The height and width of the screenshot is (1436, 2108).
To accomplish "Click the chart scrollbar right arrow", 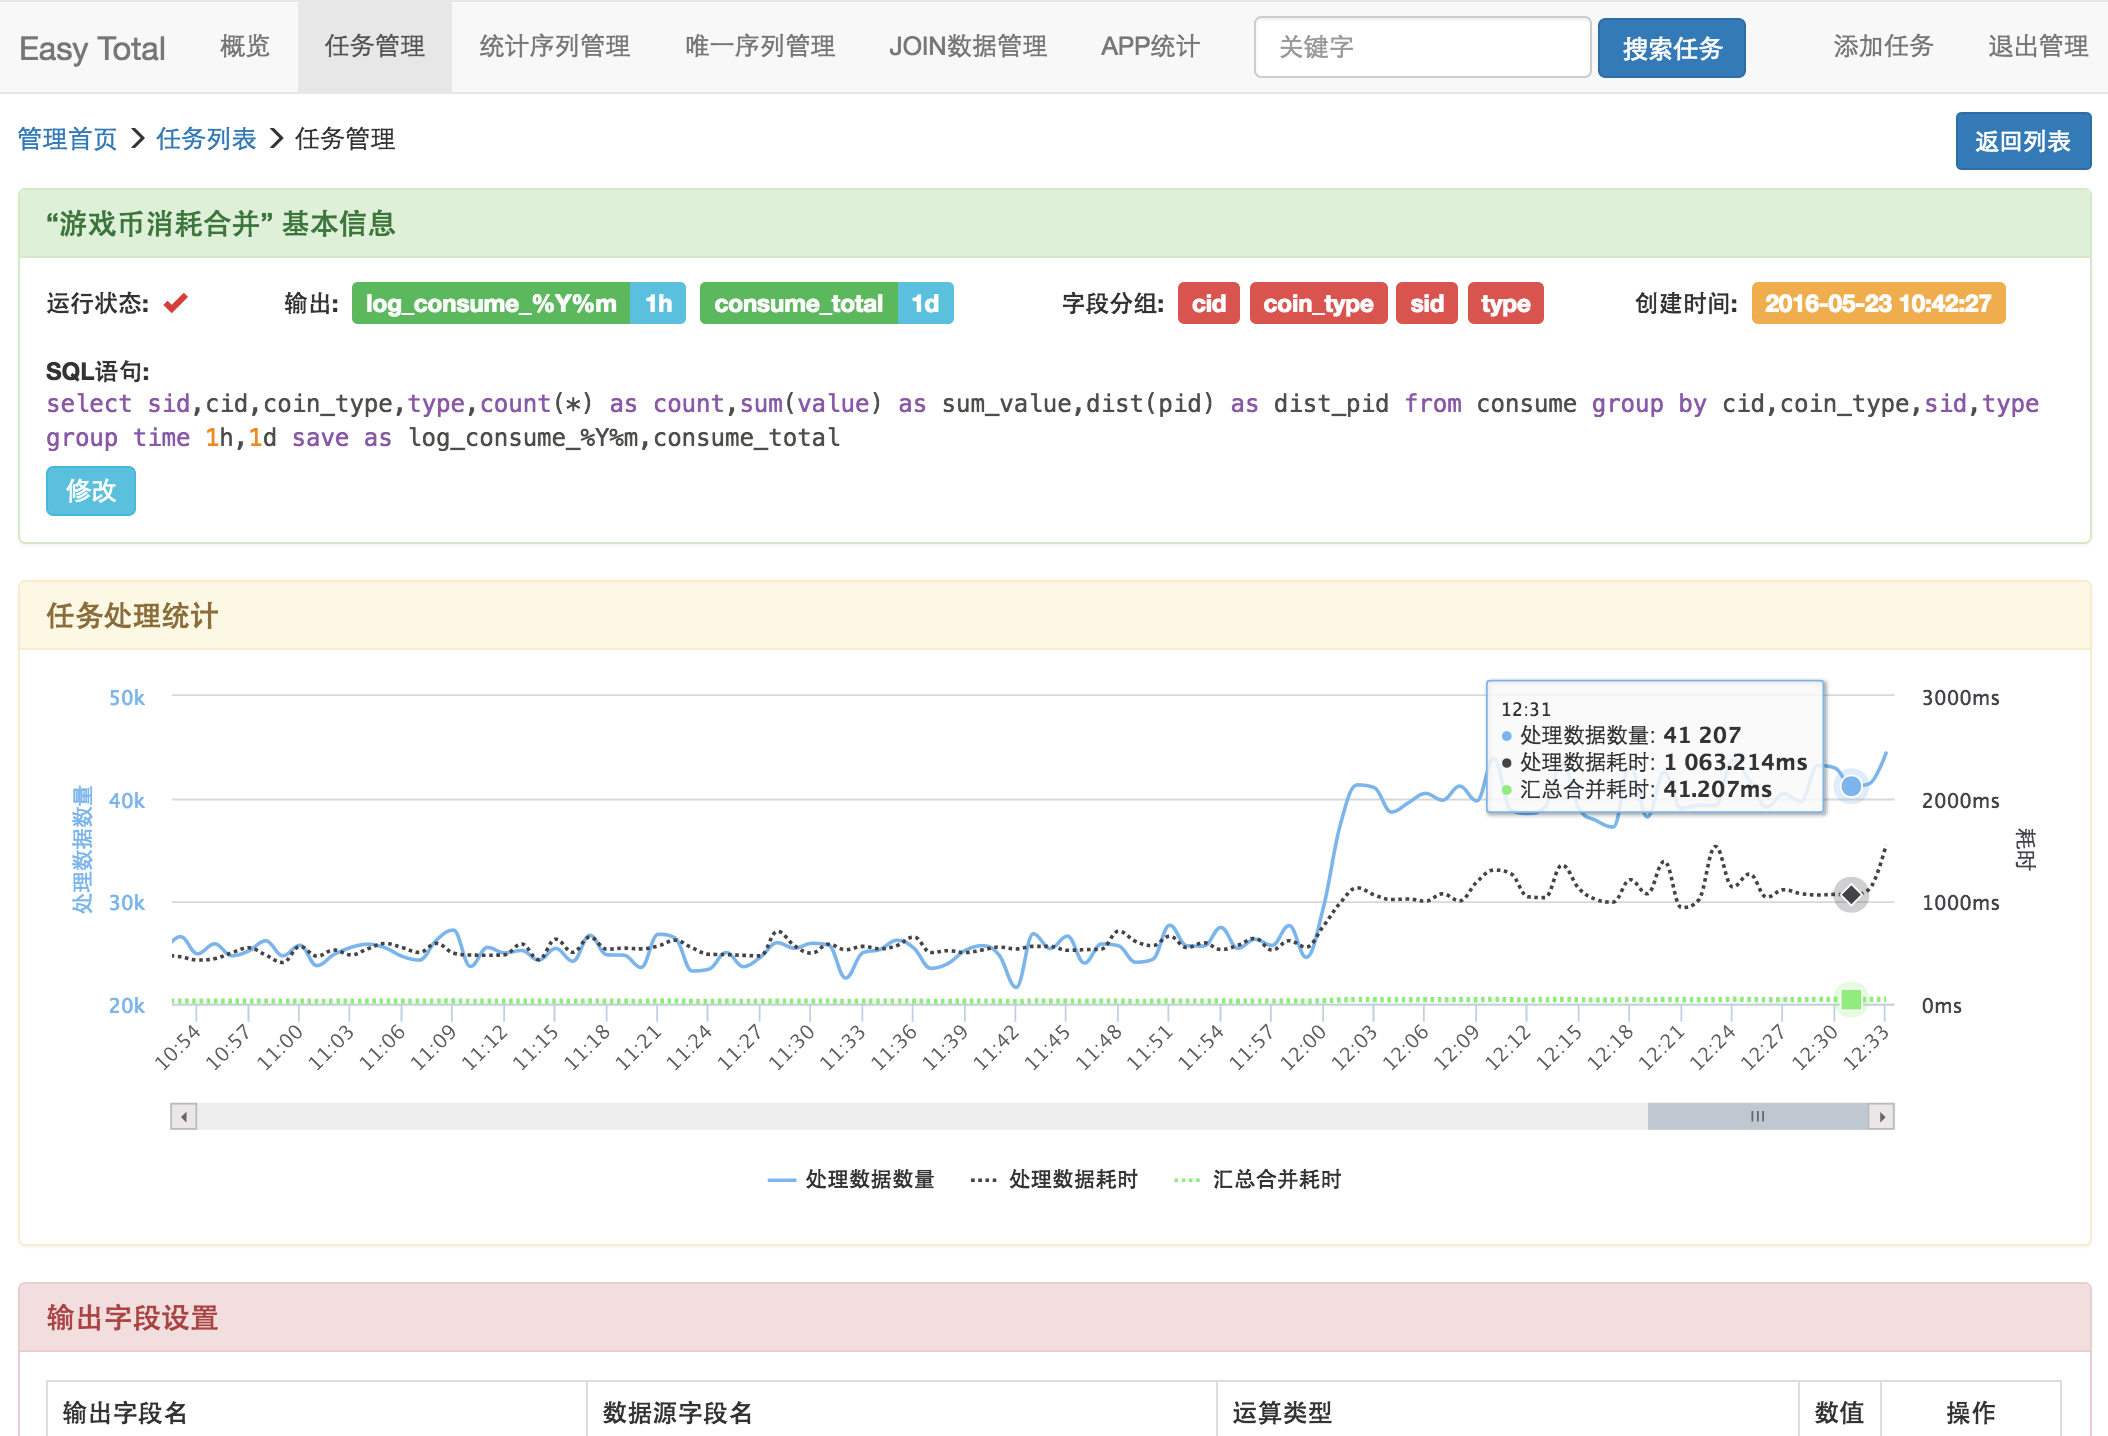I will 1882,1116.
